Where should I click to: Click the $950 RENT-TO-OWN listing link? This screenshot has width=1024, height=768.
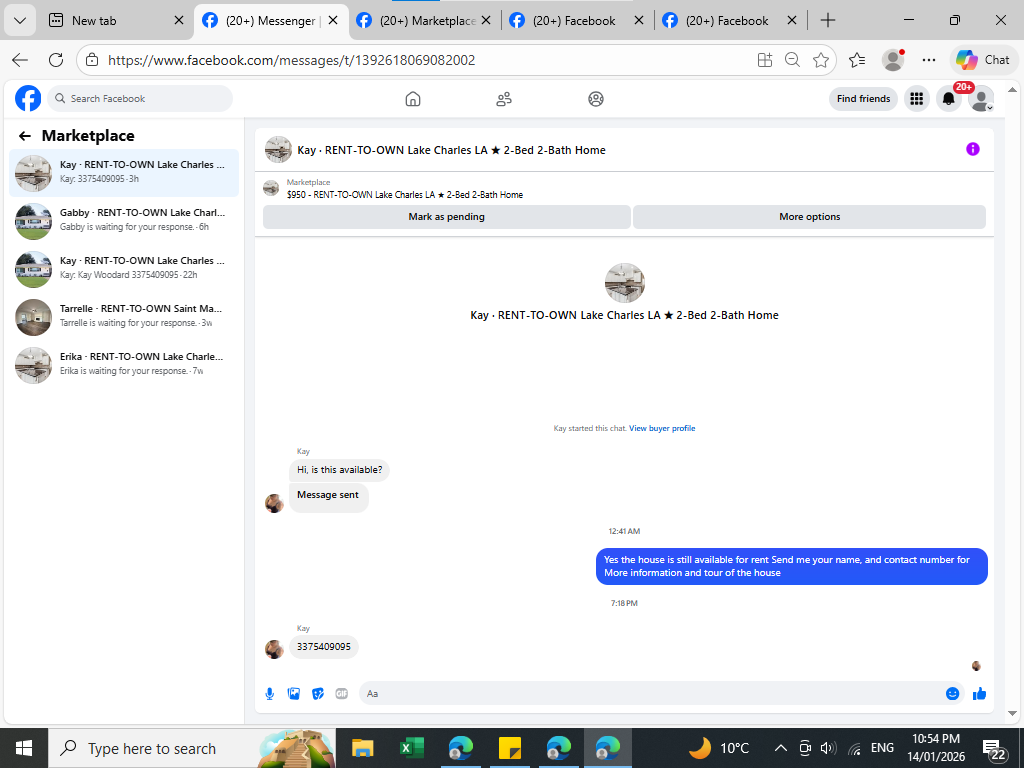(405, 195)
